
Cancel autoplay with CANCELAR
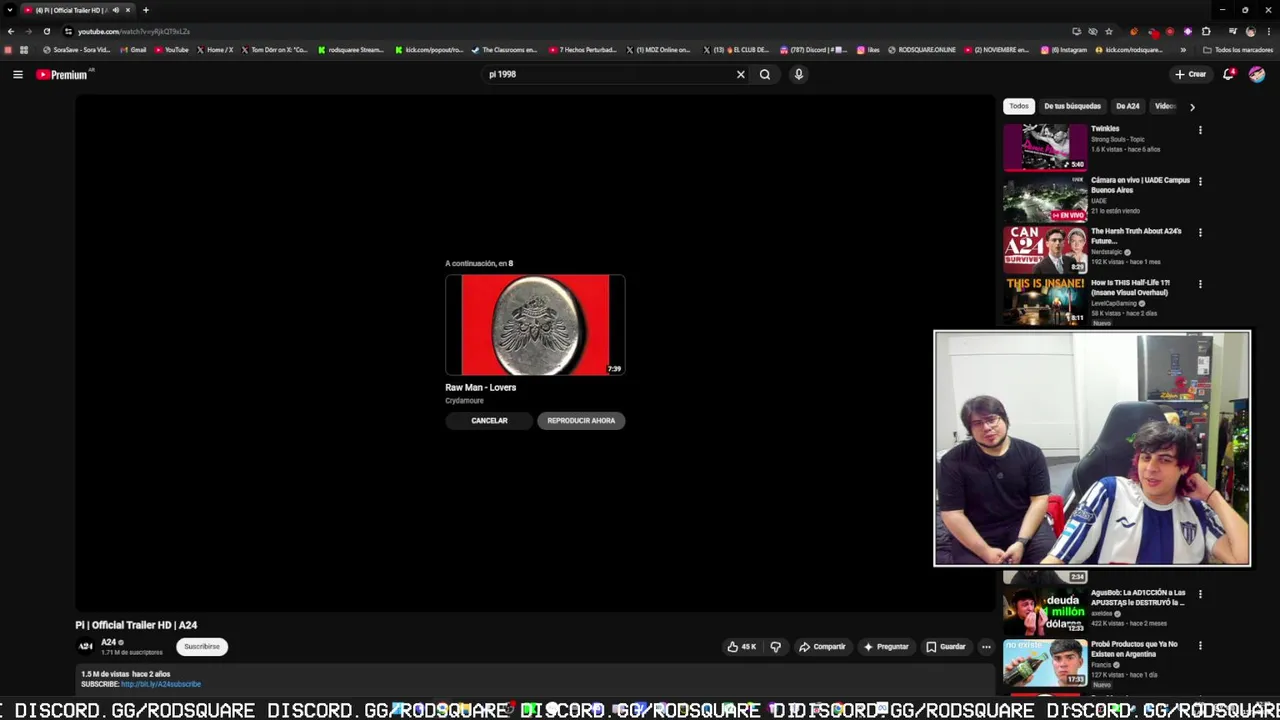tap(489, 421)
